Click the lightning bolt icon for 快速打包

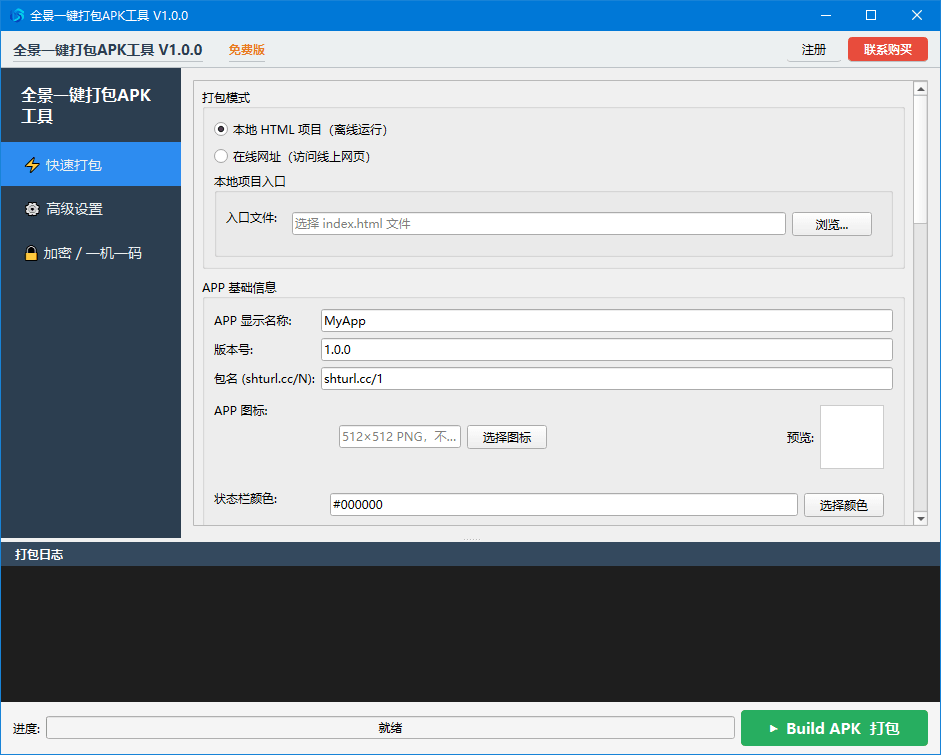click(x=32, y=165)
